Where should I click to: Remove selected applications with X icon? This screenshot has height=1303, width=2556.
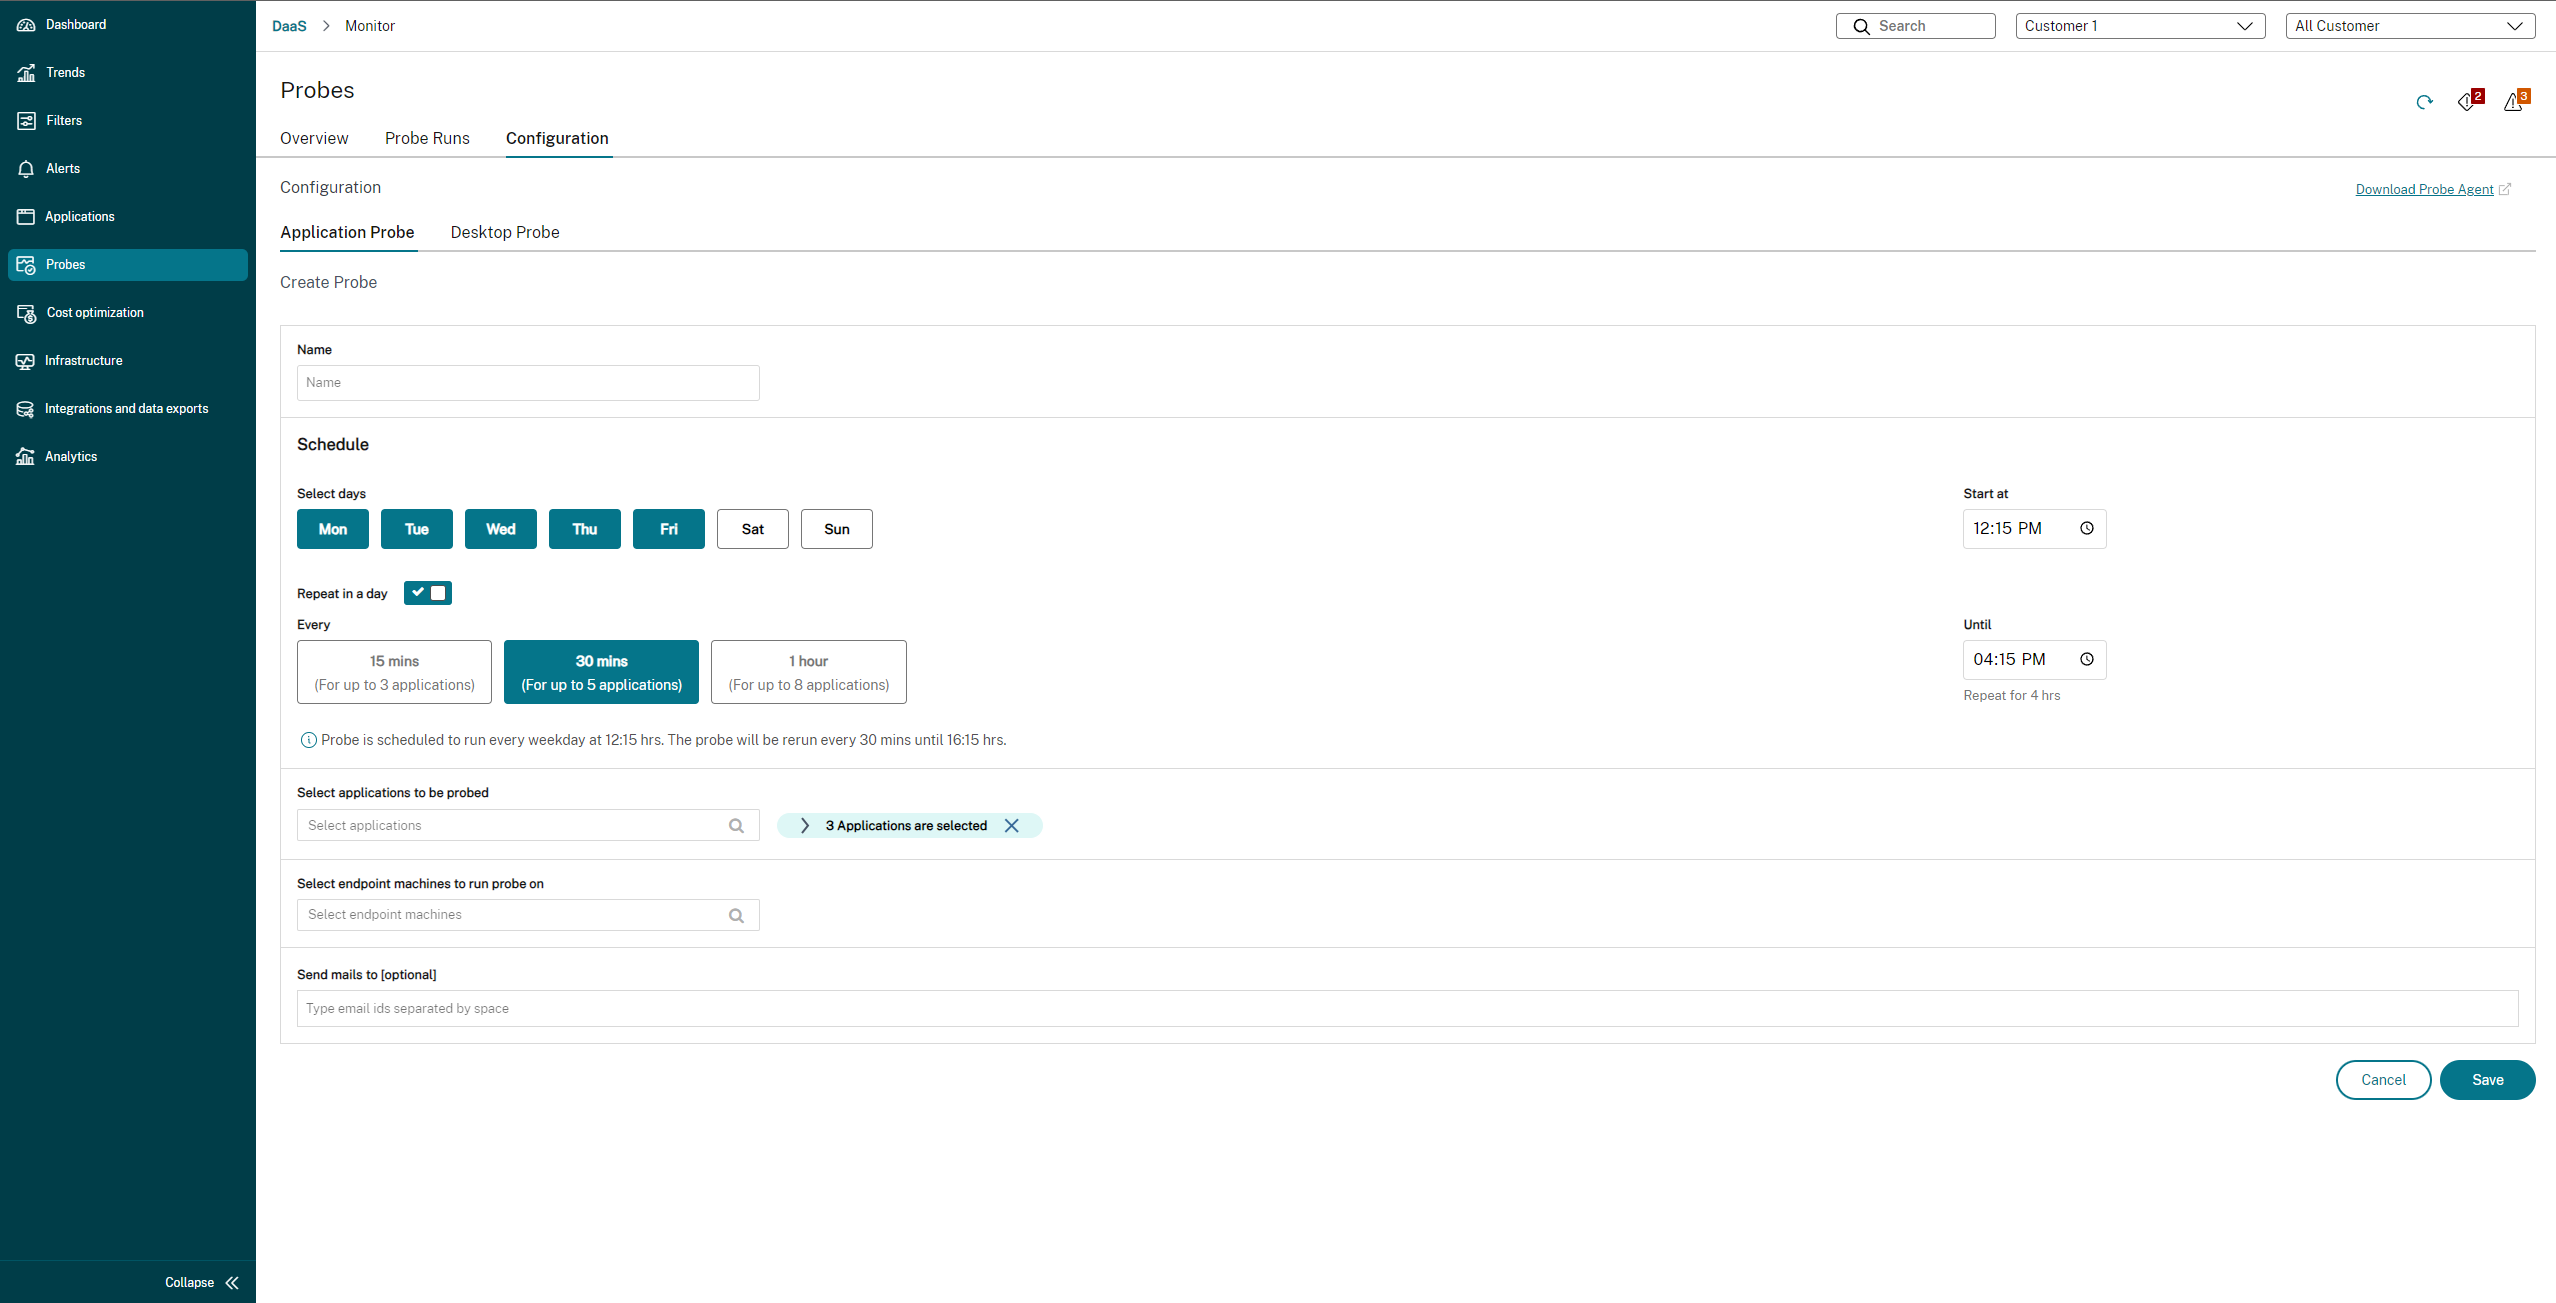point(1012,826)
